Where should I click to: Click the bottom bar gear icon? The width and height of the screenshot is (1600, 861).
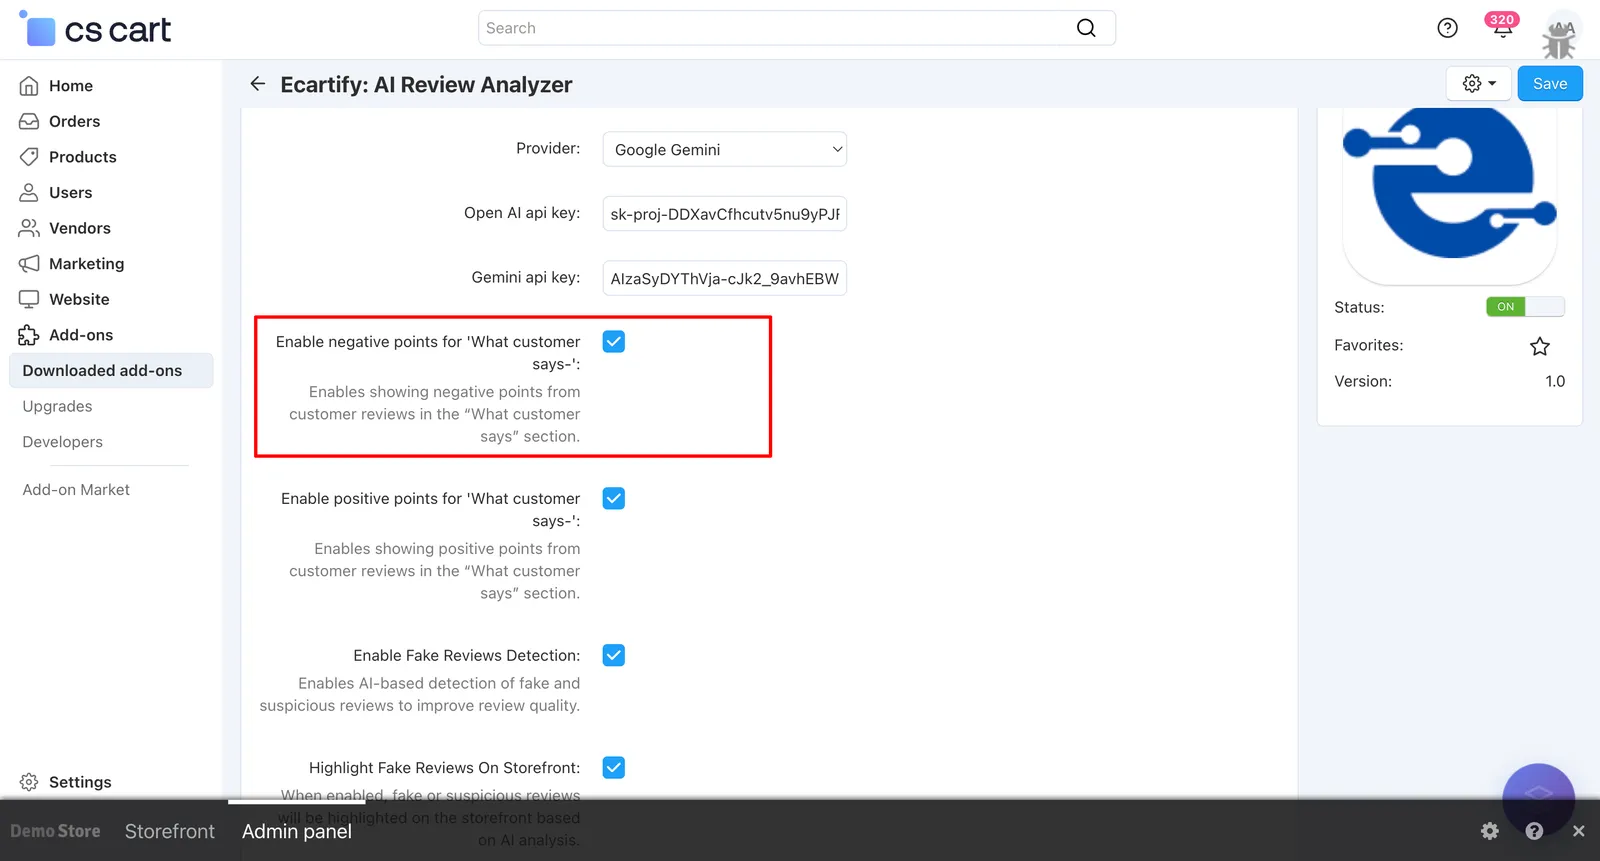(x=1490, y=831)
